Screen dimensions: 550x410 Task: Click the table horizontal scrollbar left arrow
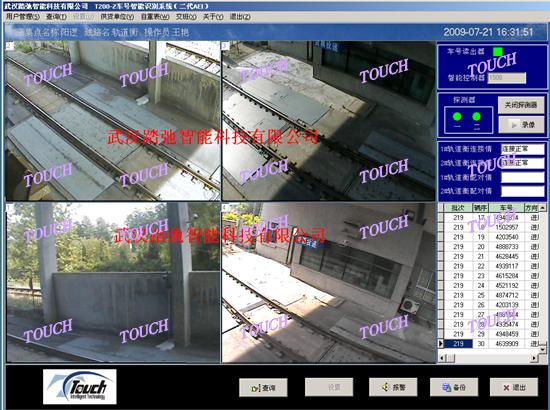442,358
